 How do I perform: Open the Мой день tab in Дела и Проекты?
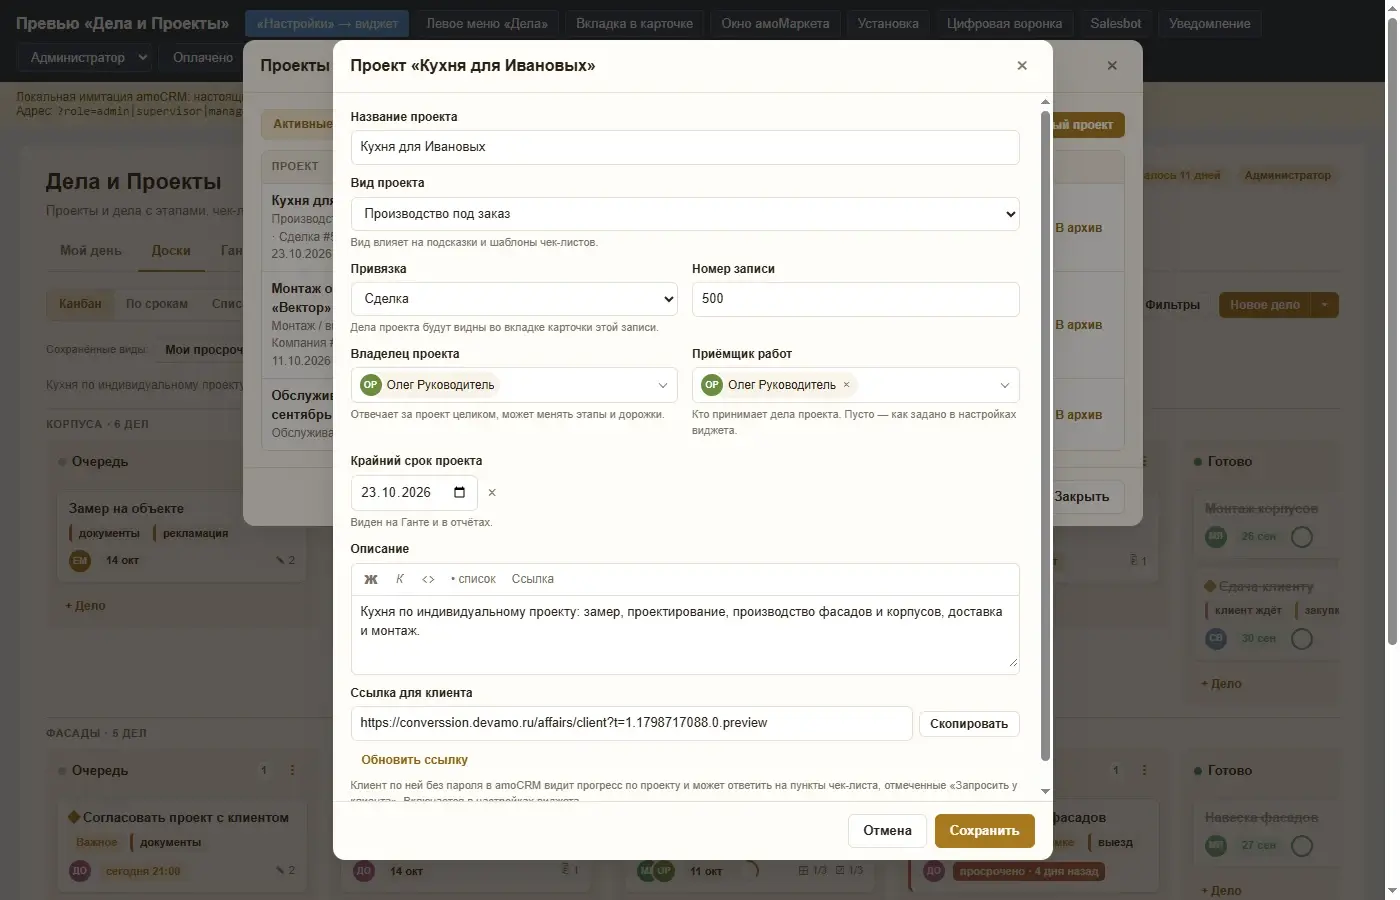click(91, 251)
